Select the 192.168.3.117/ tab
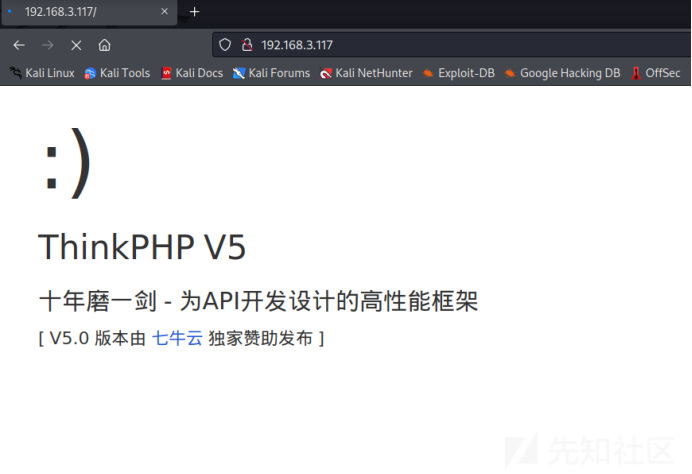 tap(89, 12)
